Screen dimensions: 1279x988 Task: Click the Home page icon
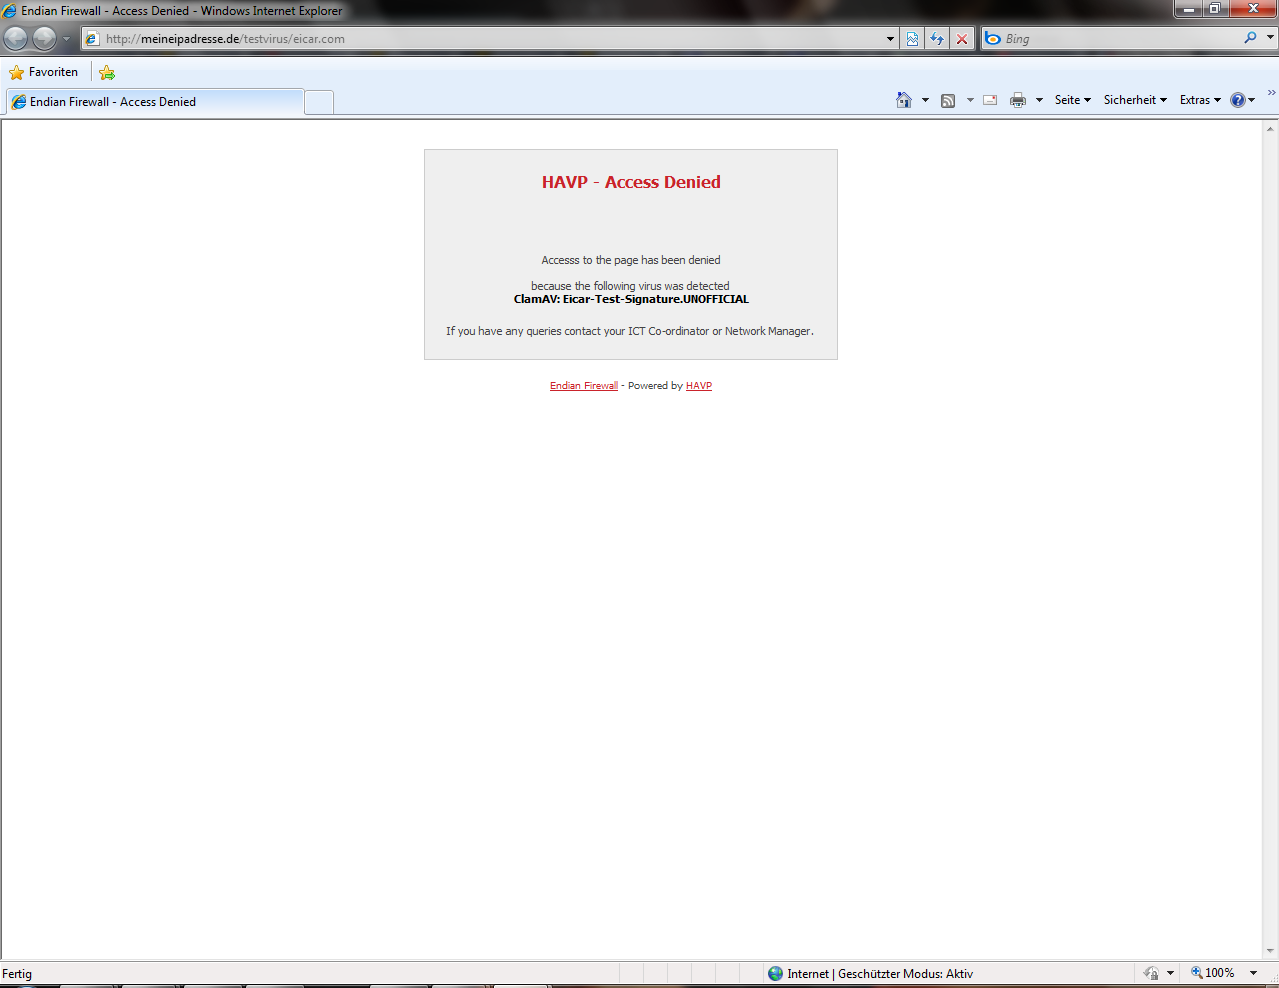904,100
